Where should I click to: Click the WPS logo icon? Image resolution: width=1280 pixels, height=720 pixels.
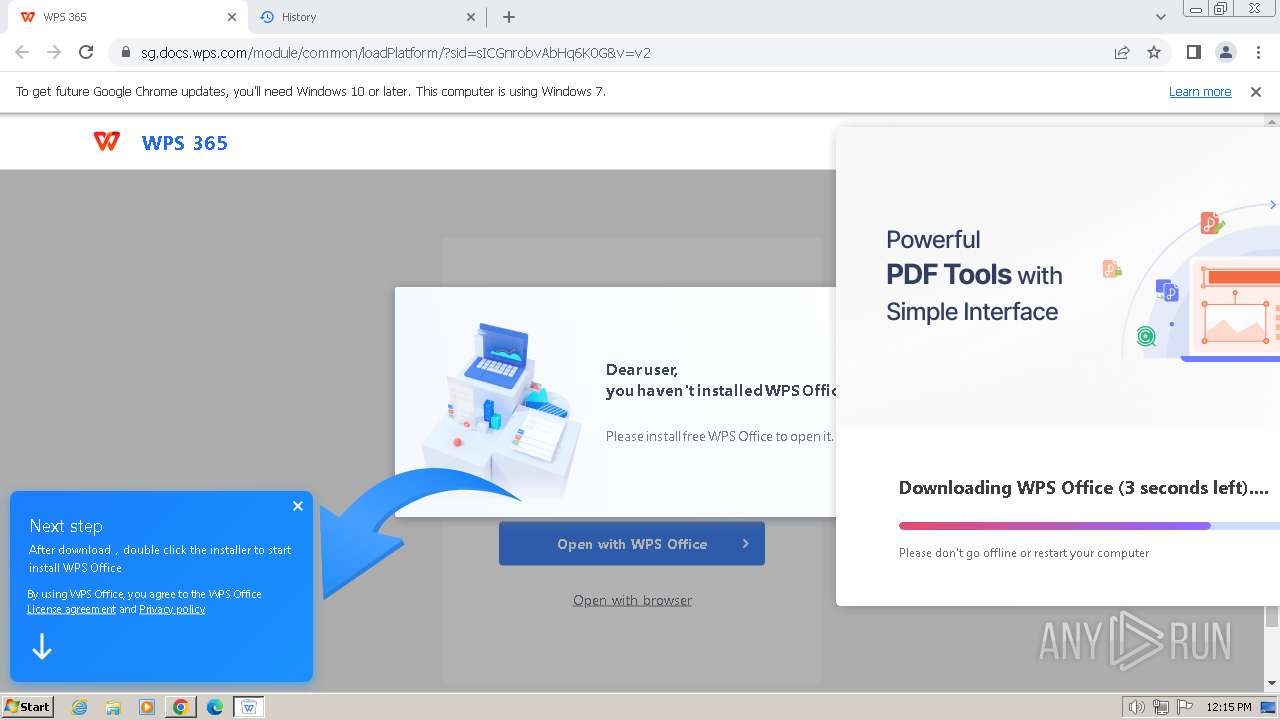tap(107, 142)
